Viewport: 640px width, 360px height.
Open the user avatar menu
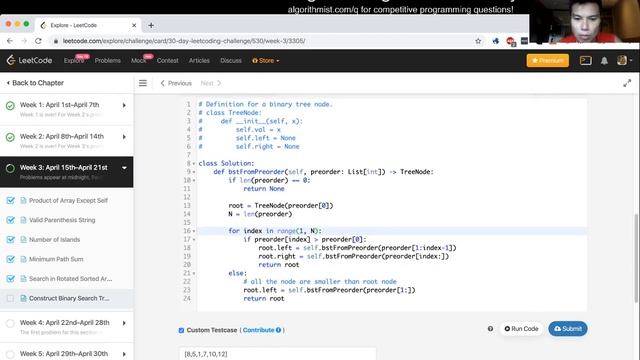(x=624, y=60)
